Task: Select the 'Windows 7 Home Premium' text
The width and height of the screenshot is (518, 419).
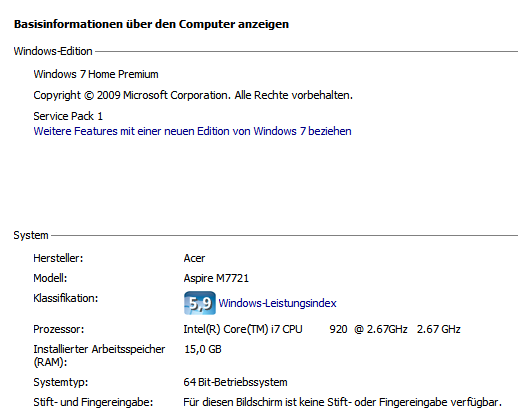Action: point(96,74)
